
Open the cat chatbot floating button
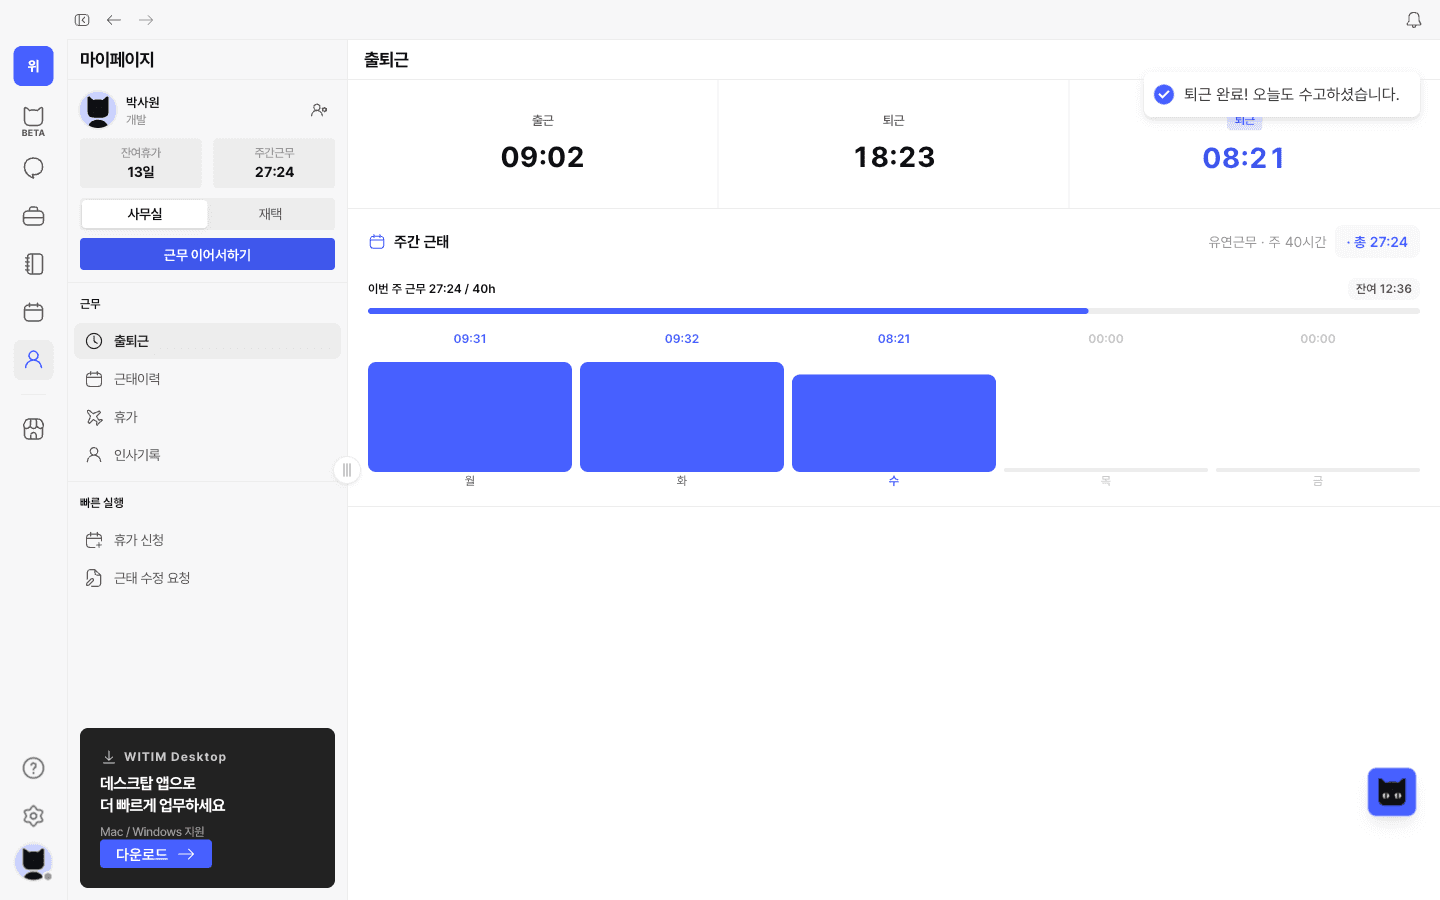pyautogui.click(x=1392, y=792)
